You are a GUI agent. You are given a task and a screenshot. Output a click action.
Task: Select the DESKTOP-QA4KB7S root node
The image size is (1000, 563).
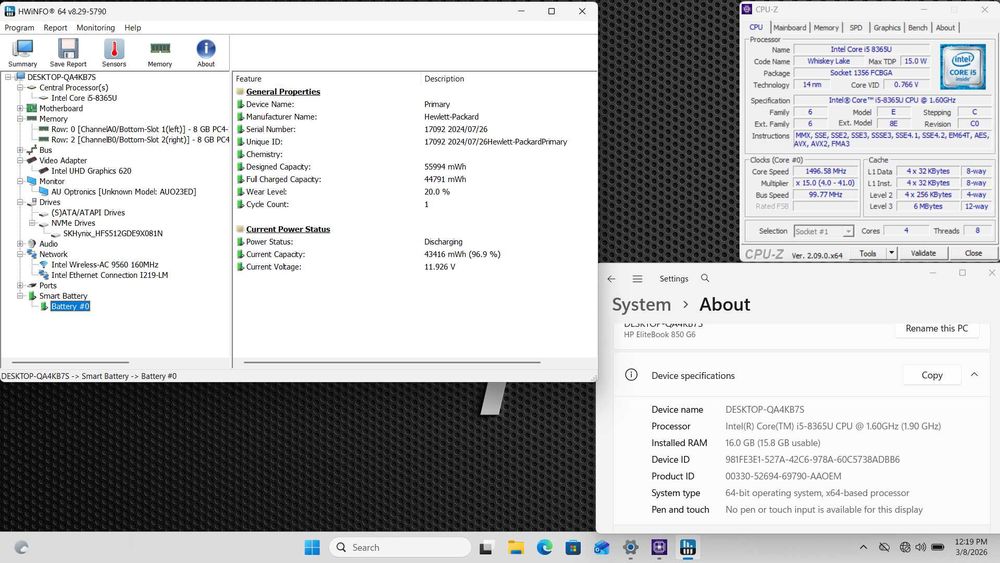[61, 77]
